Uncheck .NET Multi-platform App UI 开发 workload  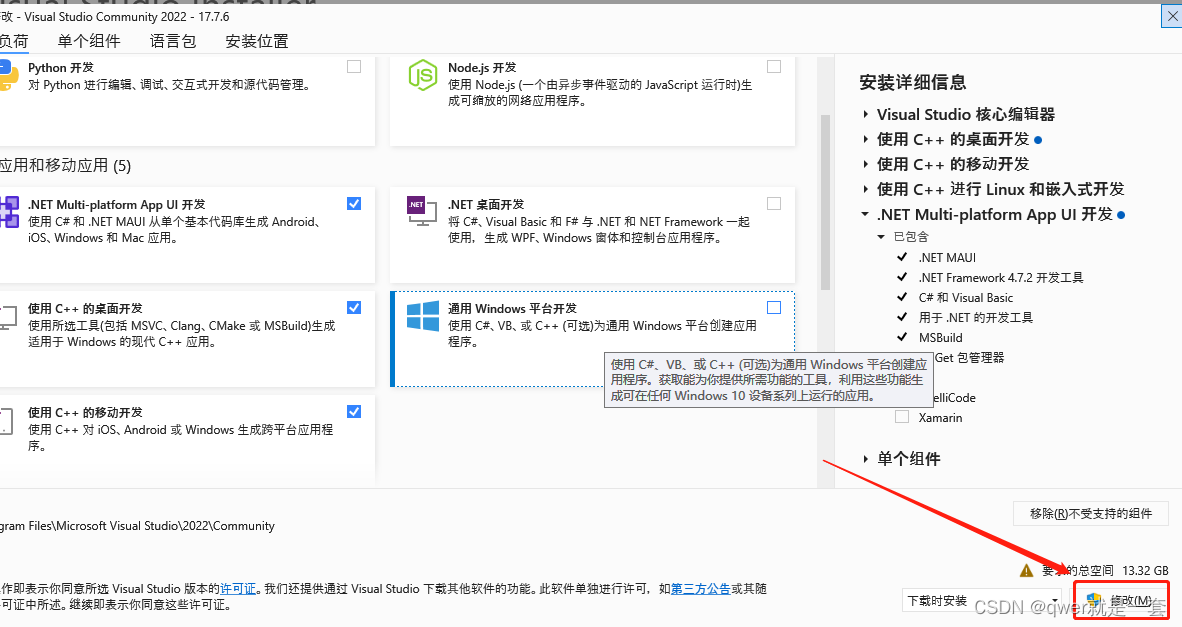click(354, 203)
